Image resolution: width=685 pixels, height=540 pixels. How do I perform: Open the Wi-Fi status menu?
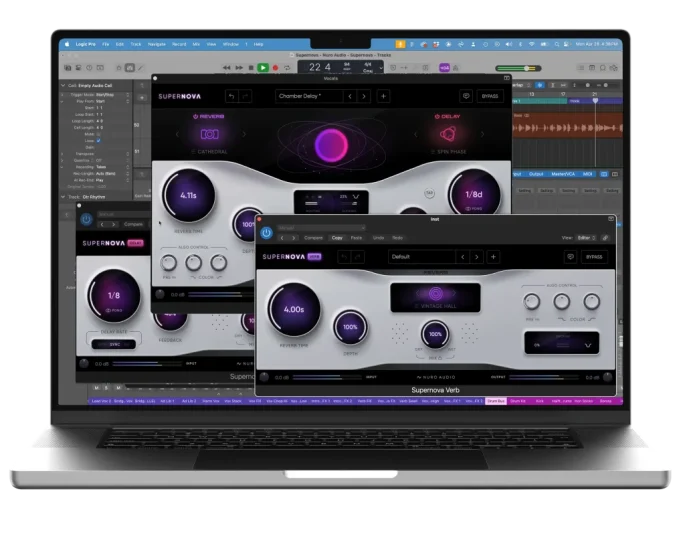(x=532, y=44)
